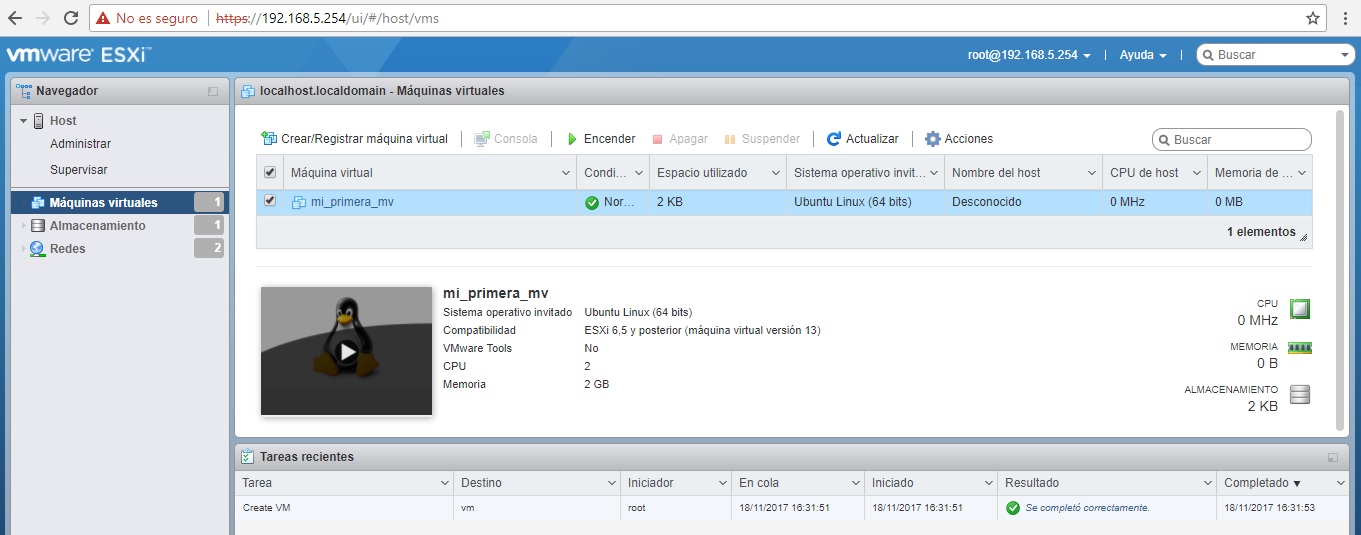
Task: Click the browser back arrow
Action: [15, 18]
